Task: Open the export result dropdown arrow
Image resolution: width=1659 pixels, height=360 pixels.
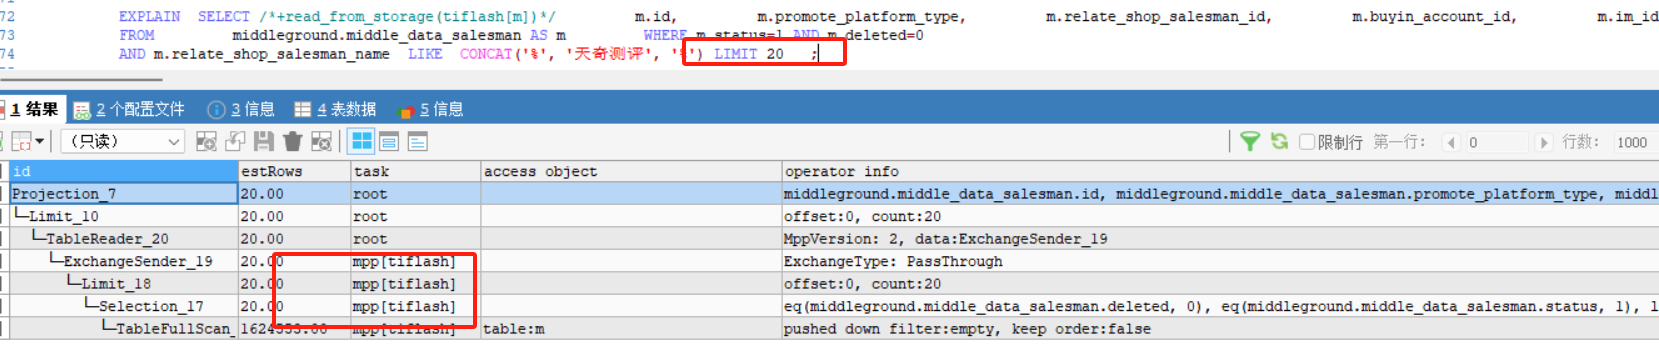Action: coord(40,142)
